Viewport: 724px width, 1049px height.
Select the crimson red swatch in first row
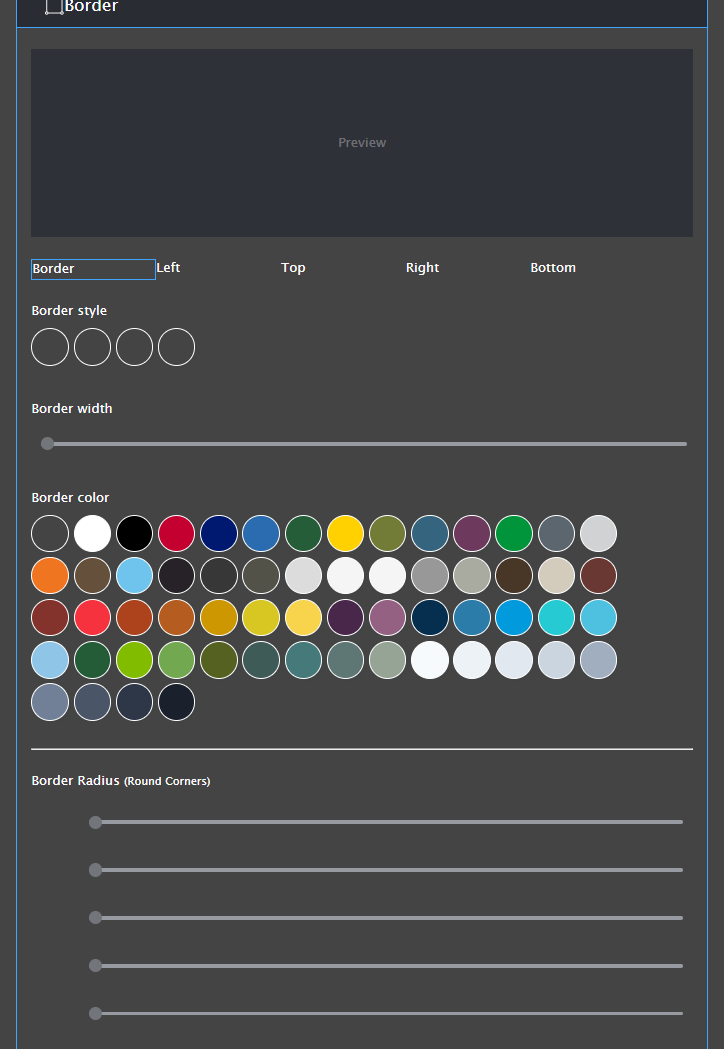[x=176, y=534]
